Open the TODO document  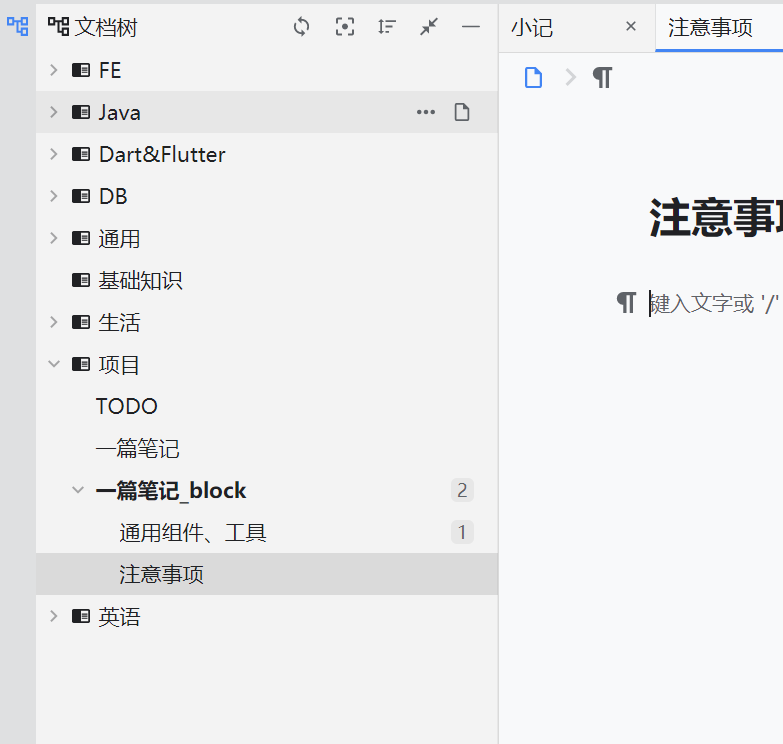pyautogui.click(x=126, y=406)
